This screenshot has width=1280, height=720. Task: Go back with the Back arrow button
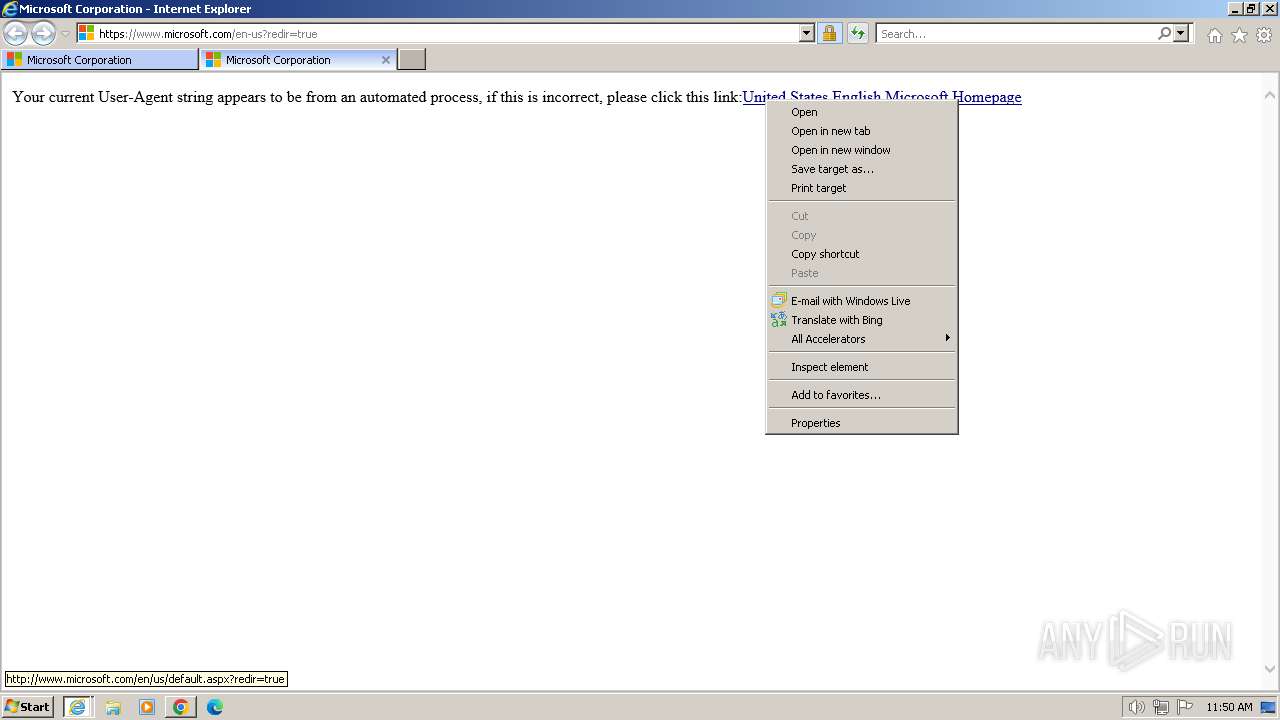point(15,34)
